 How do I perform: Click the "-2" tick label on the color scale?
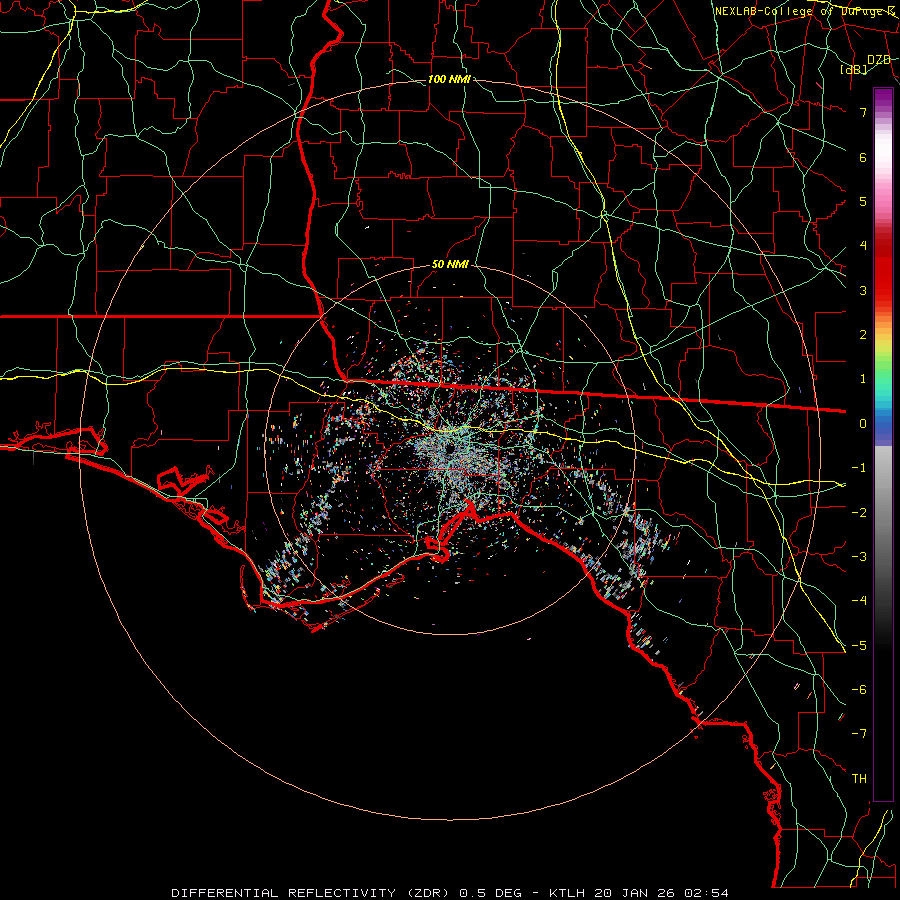[859, 513]
